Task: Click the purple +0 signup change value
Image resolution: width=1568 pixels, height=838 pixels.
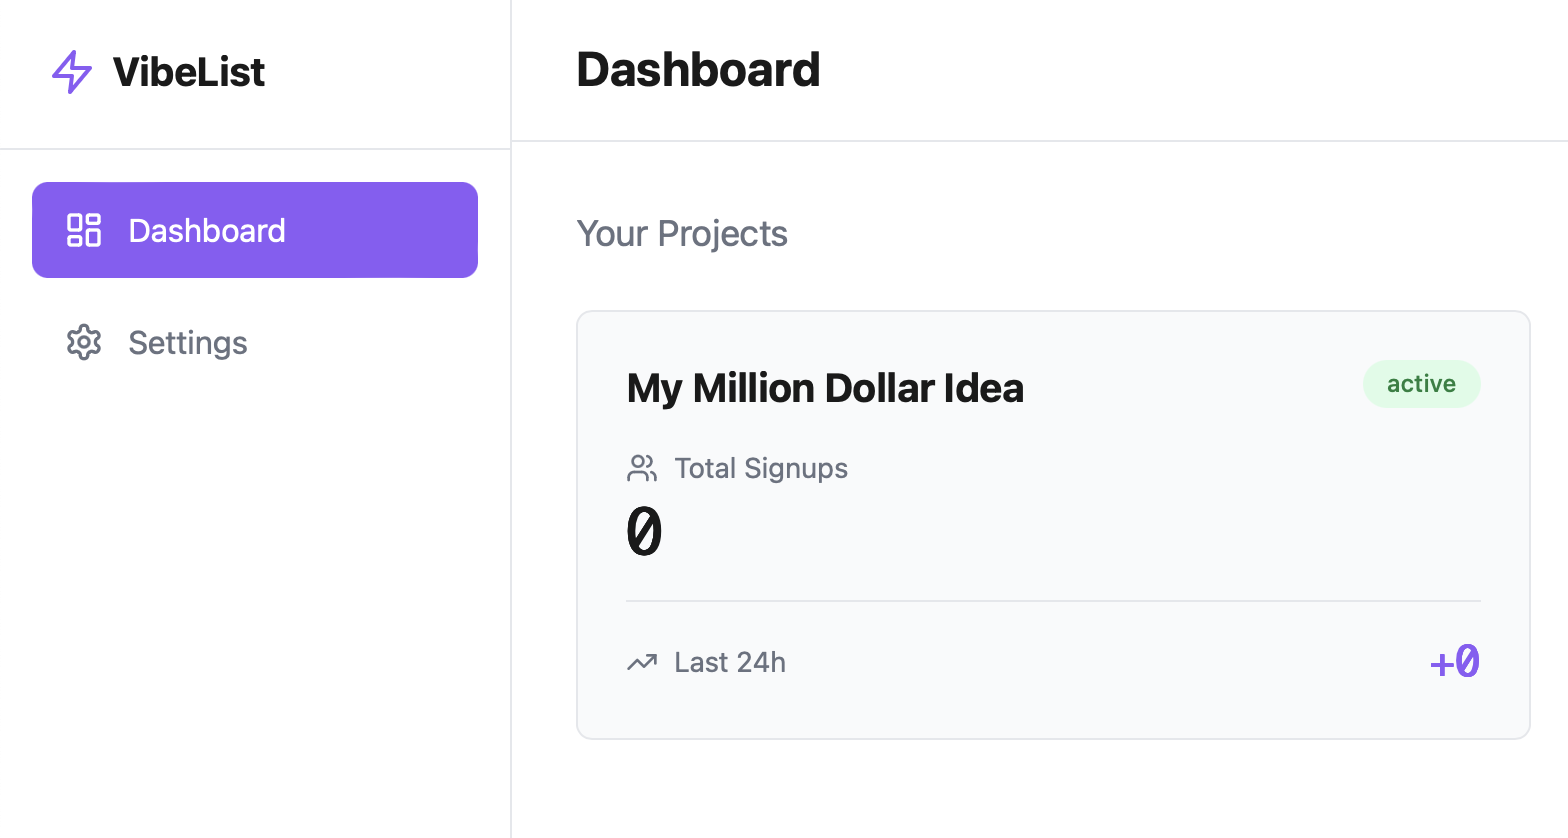Action: tap(1455, 662)
